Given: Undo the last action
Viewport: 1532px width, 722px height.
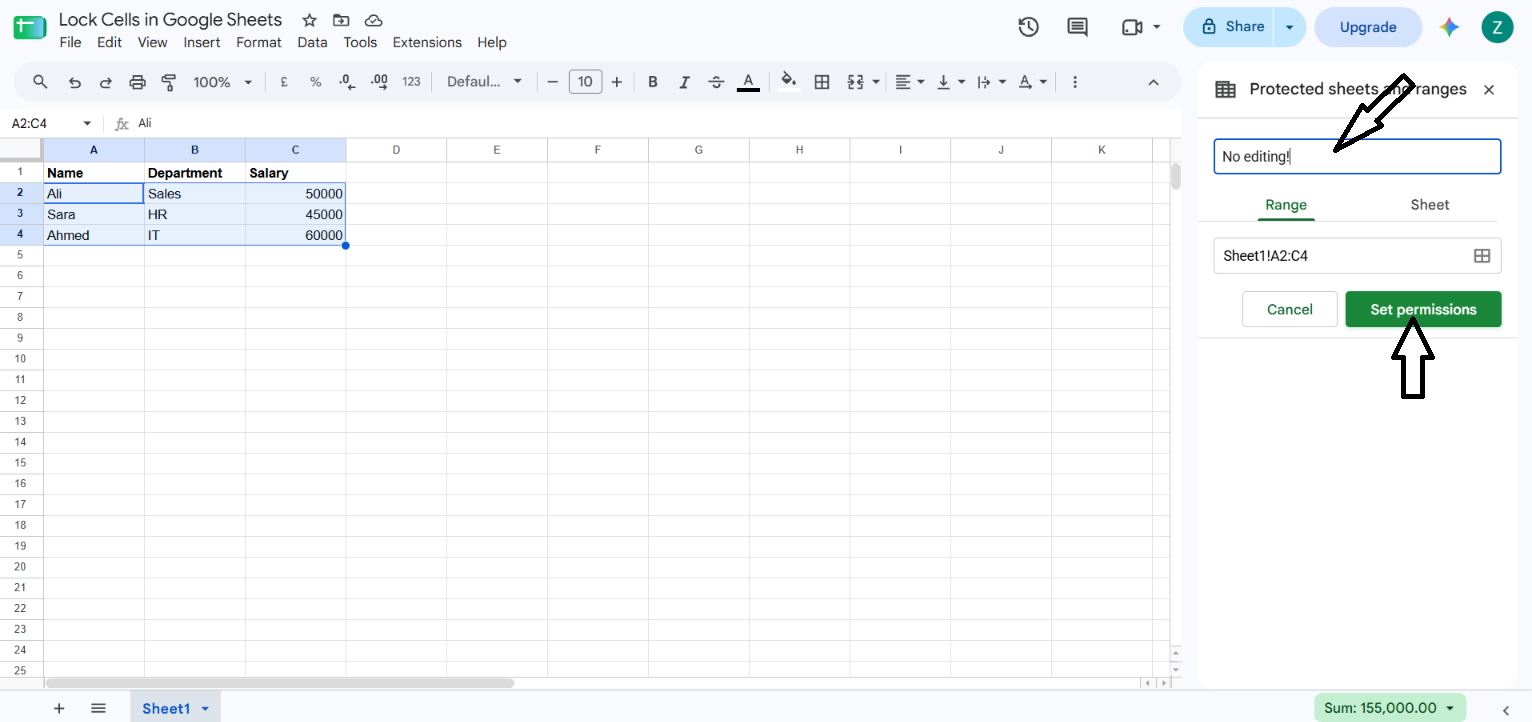Looking at the screenshot, I should 74,82.
